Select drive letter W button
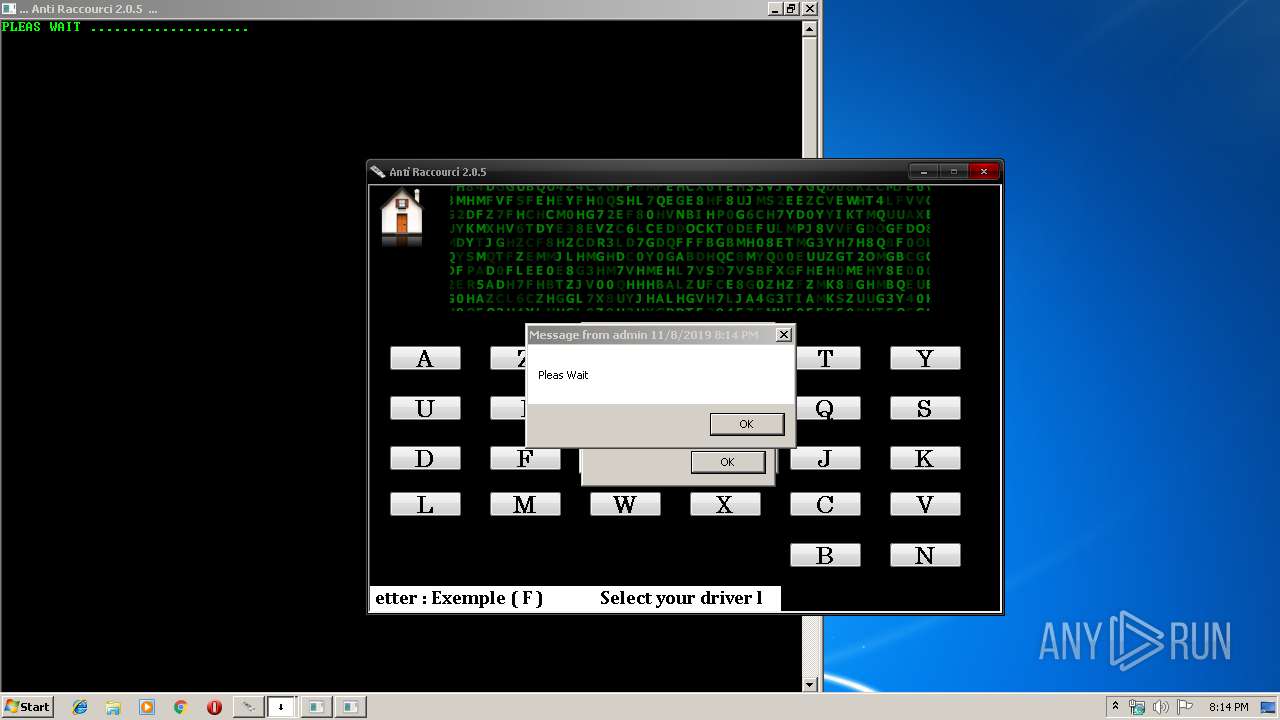The width and height of the screenshot is (1280, 720). click(x=625, y=504)
